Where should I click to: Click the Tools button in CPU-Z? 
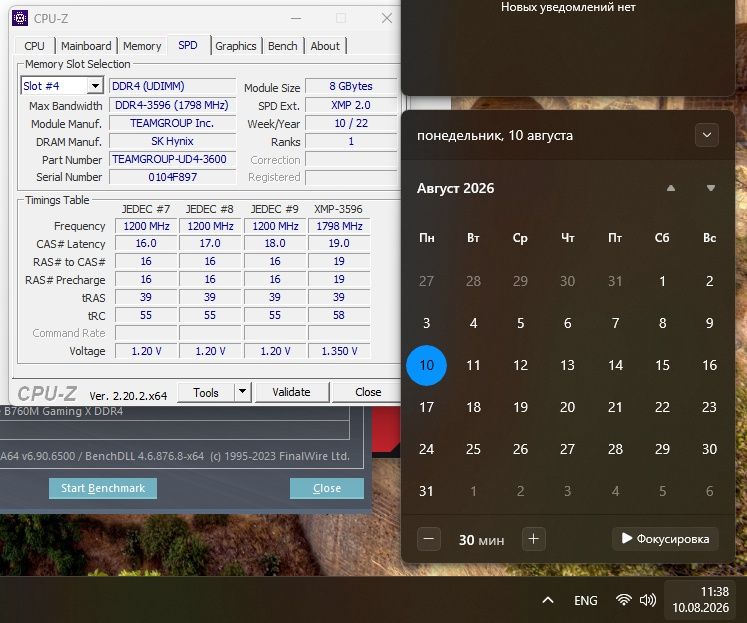pyautogui.click(x=206, y=392)
